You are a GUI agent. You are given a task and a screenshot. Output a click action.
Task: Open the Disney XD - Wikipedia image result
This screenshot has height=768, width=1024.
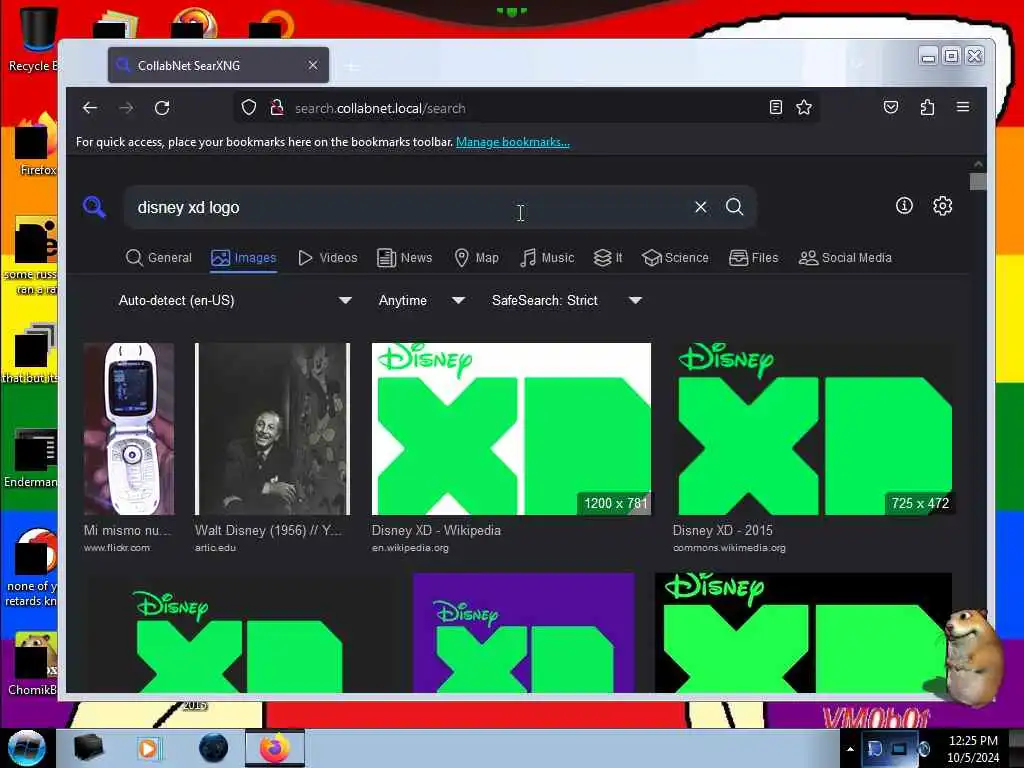coord(511,428)
